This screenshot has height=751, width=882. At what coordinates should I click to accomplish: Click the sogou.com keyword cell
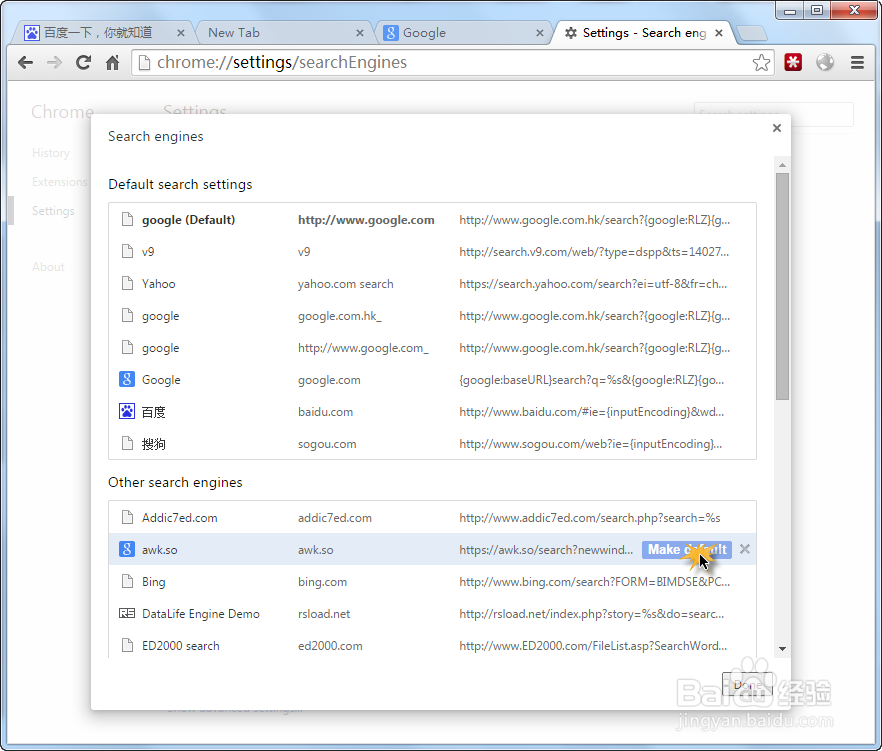point(327,444)
